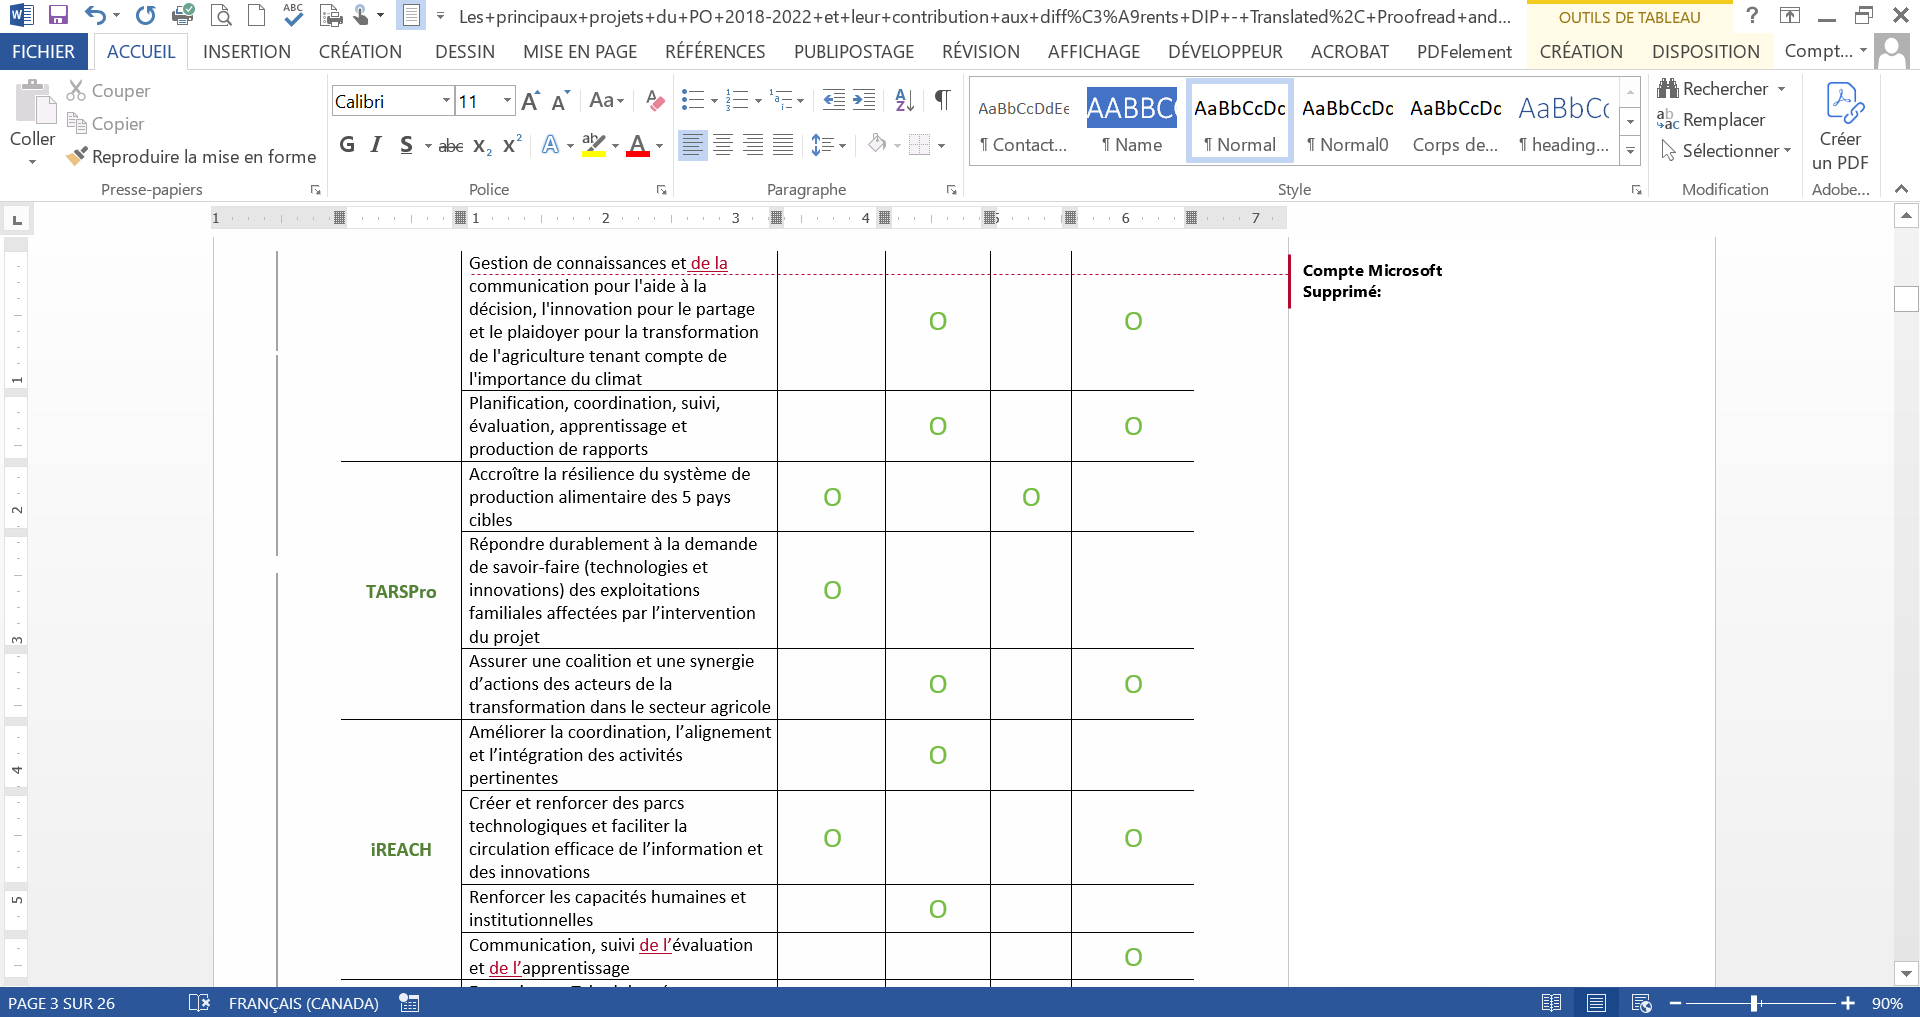Switch to MISE EN PAGE tab
The height and width of the screenshot is (1017, 1920).
[580, 52]
